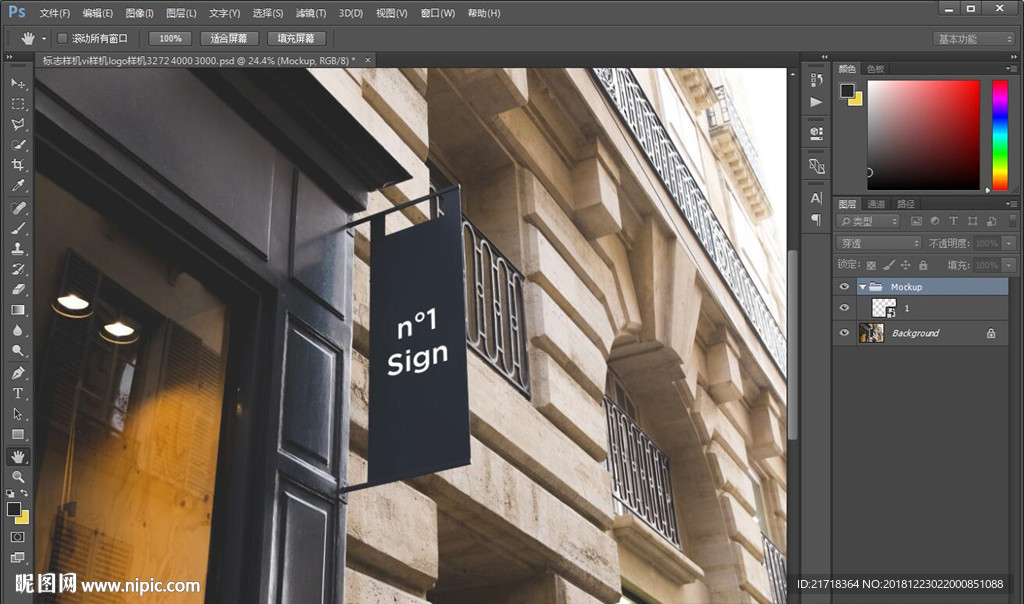The height and width of the screenshot is (604, 1024).
Task: Open the 图像(I) menu
Action: (139, 13)
